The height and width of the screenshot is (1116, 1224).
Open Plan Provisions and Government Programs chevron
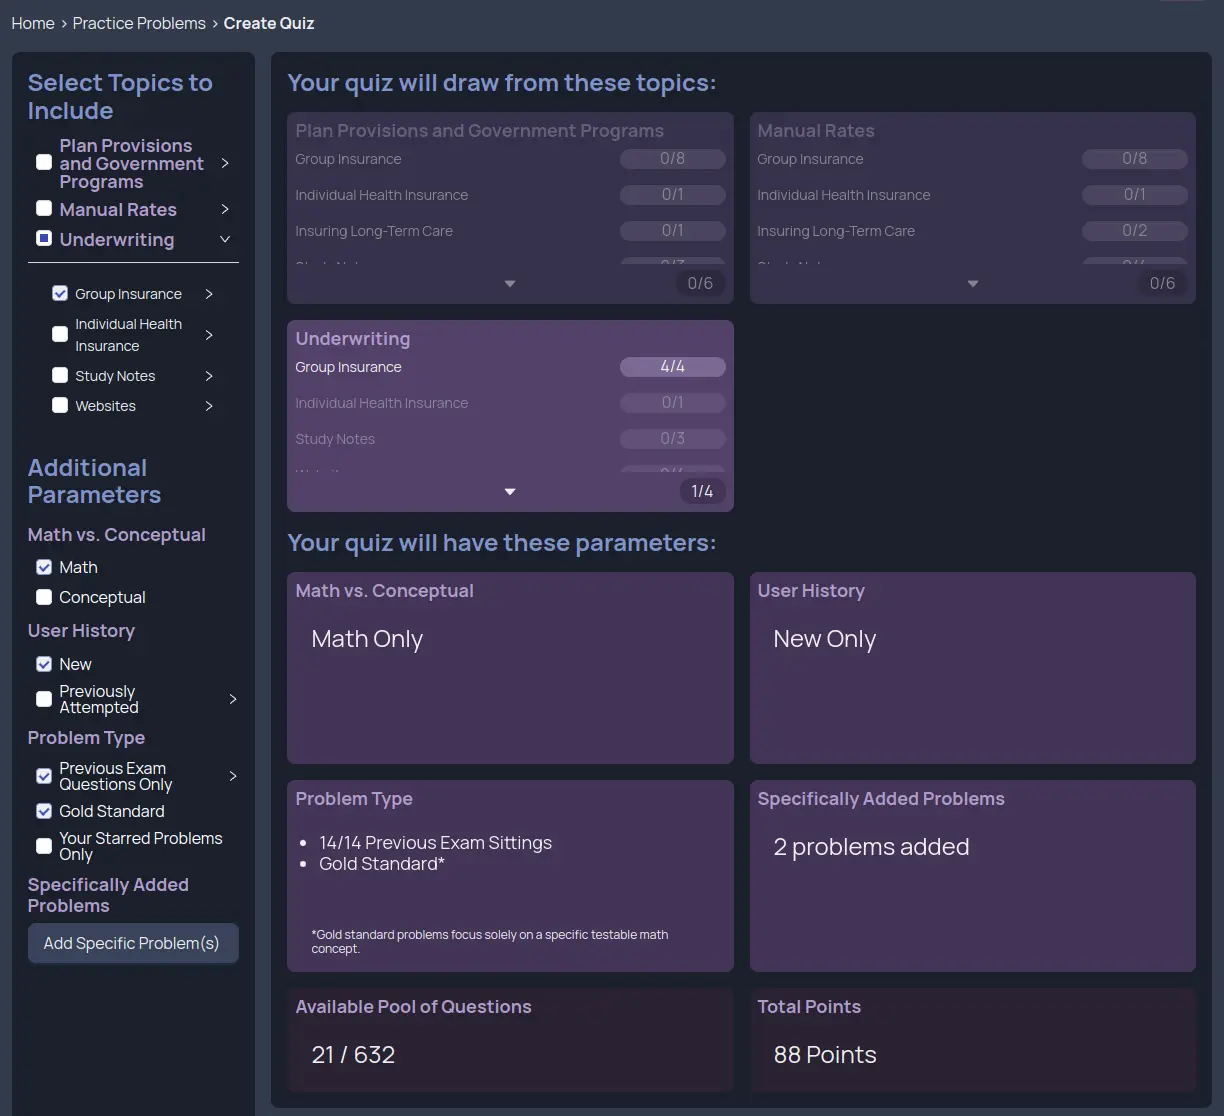coord(225,162)
